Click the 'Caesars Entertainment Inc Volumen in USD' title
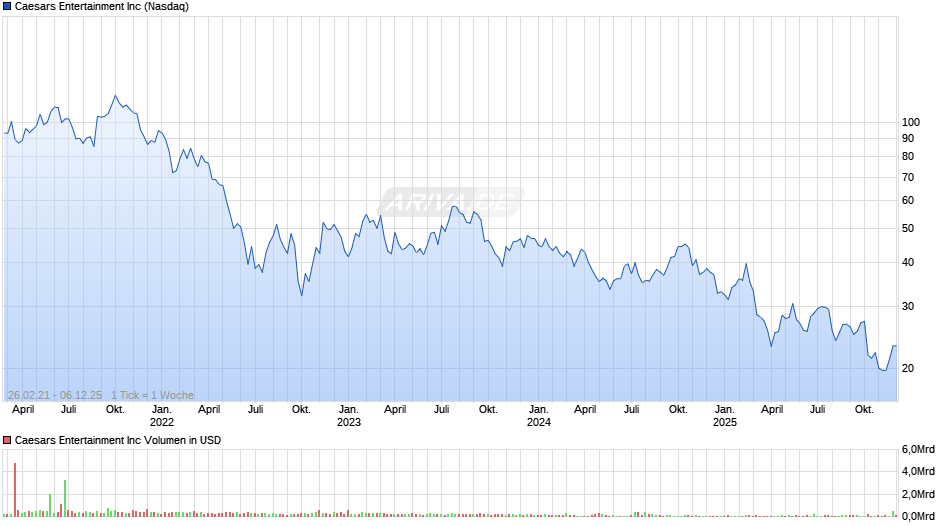This screenshot has width=940, height=526. 118,440
